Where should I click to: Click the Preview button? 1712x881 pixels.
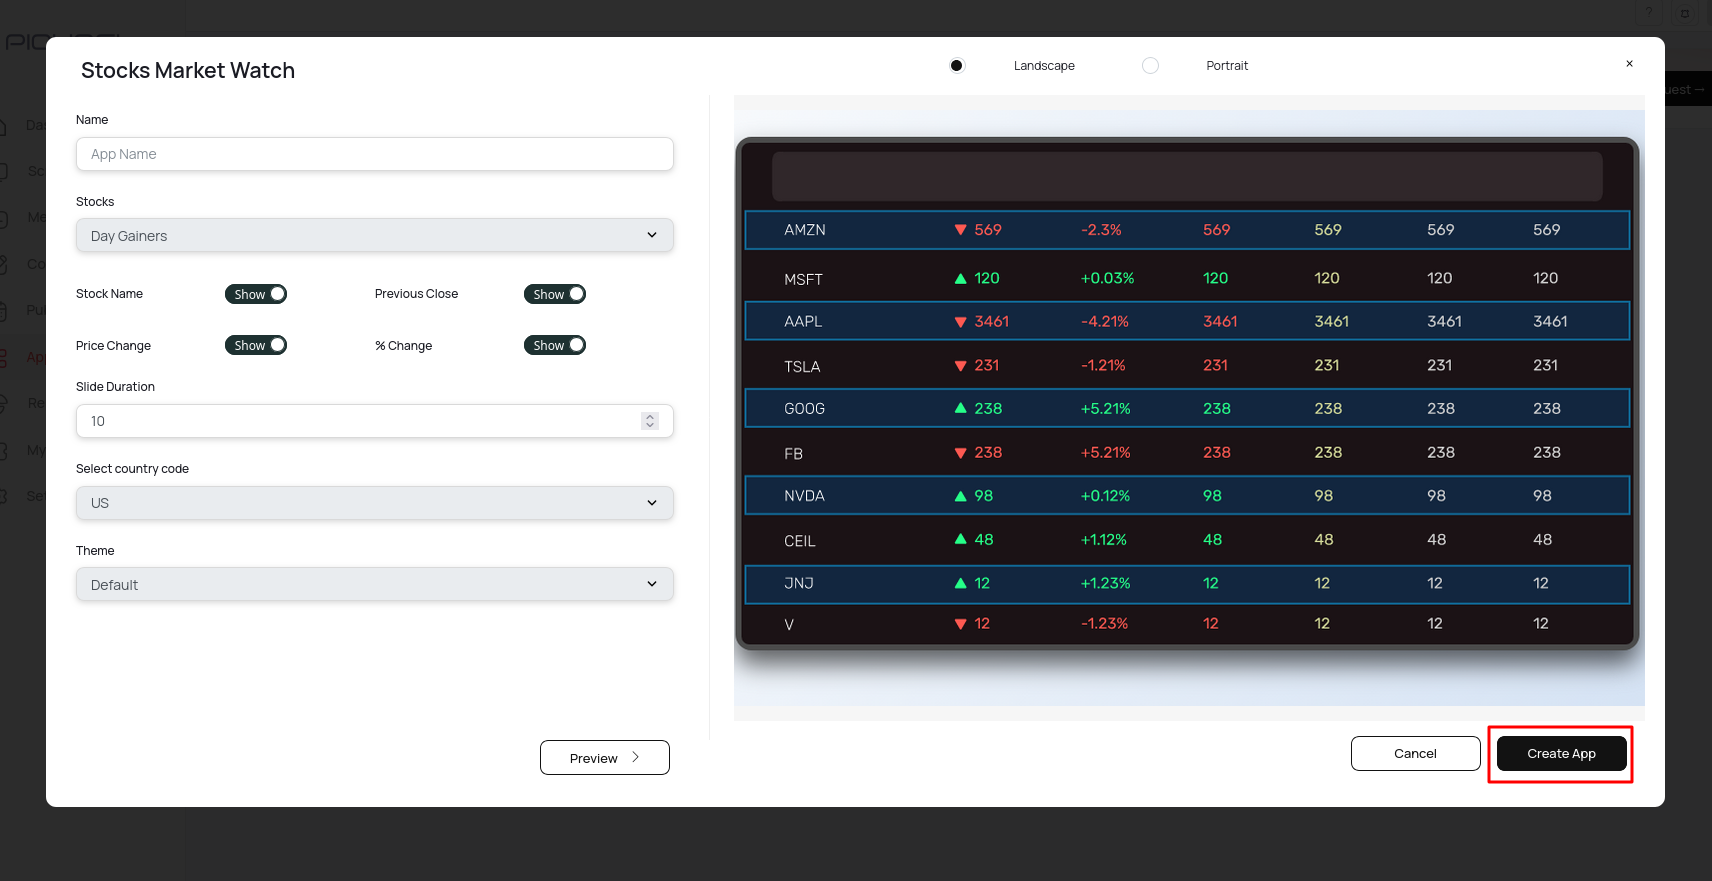604,758
